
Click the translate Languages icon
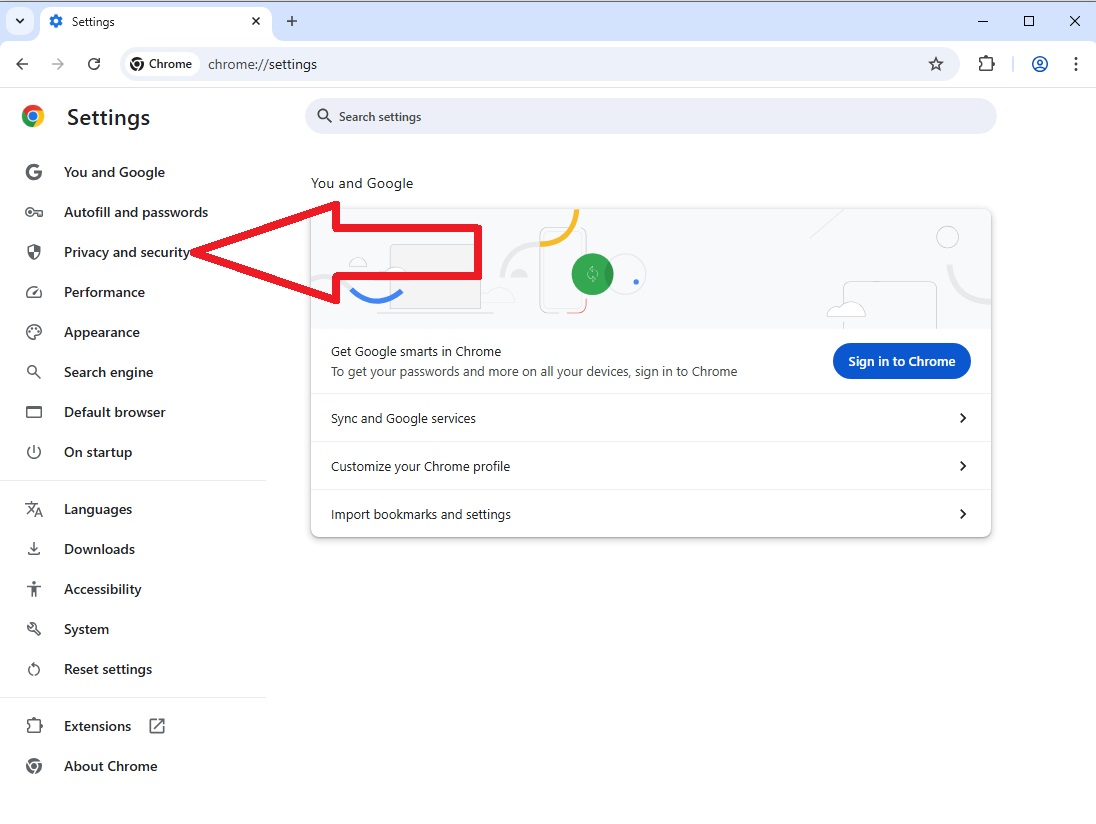(x=34, y=509)
